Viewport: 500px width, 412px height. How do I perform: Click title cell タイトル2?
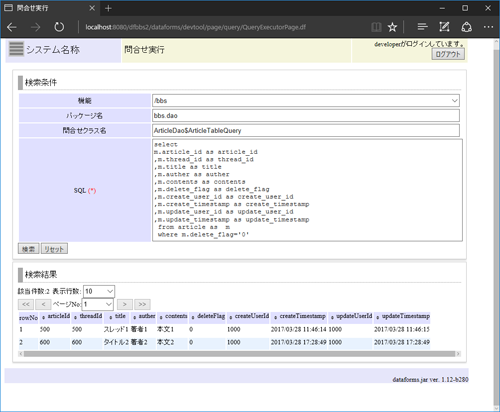(116, 342)
